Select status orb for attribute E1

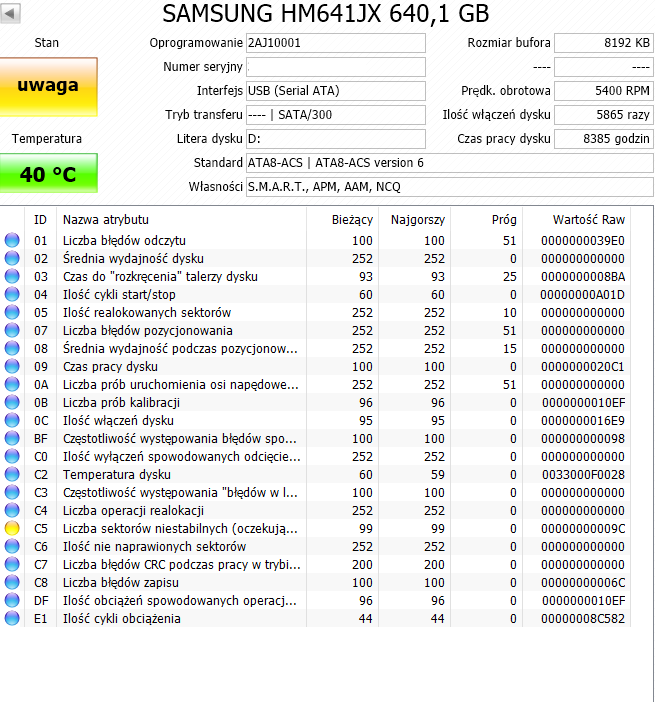point(12,618)
